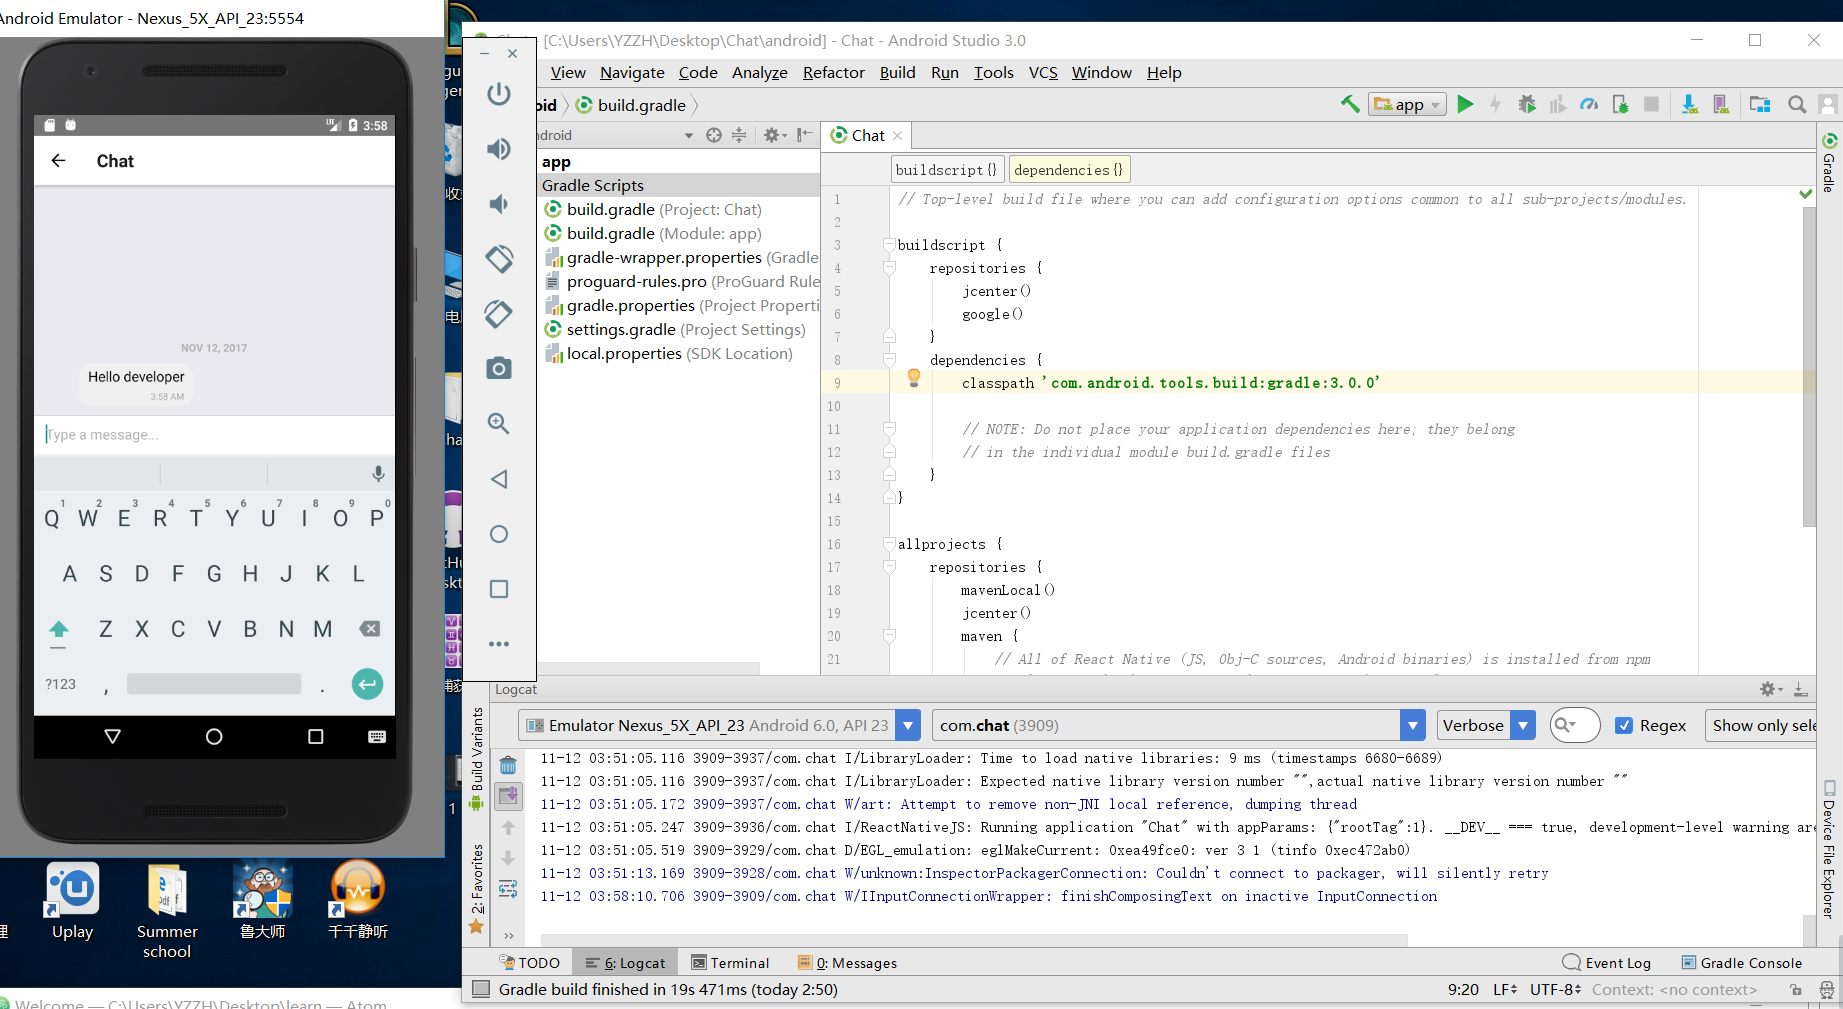Click the emulator sidebar Overview square icon
This screenshot has height=1009, width=1843.
pyautogui.click(x=499, y=589)
